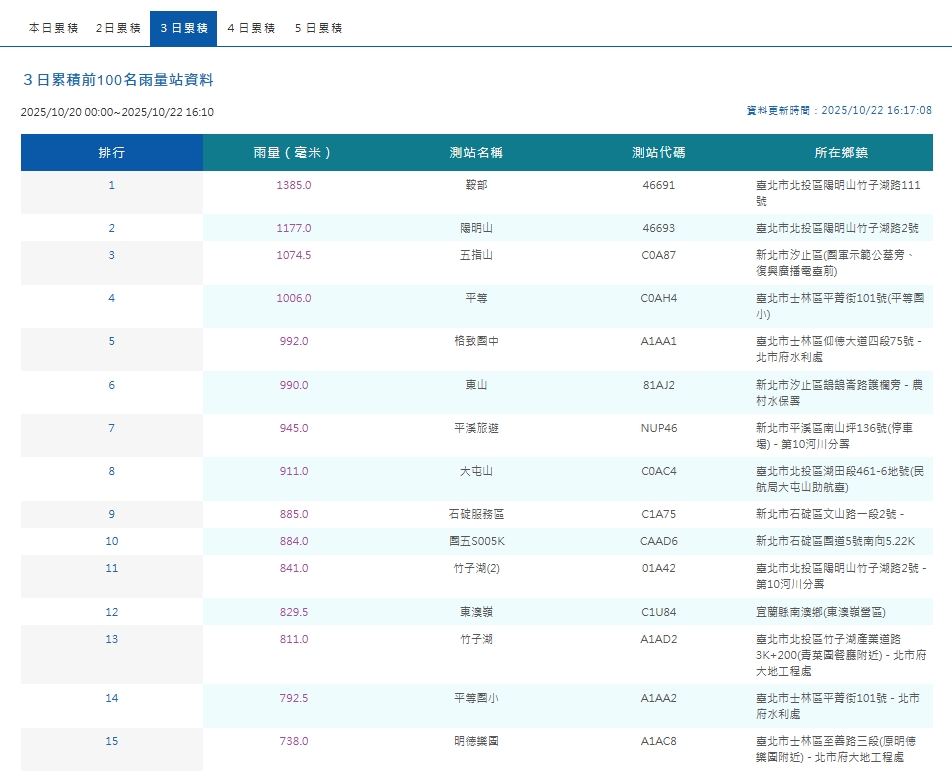Click rainfall value 885.0
952x771 pixels.
tap(294, 514)
